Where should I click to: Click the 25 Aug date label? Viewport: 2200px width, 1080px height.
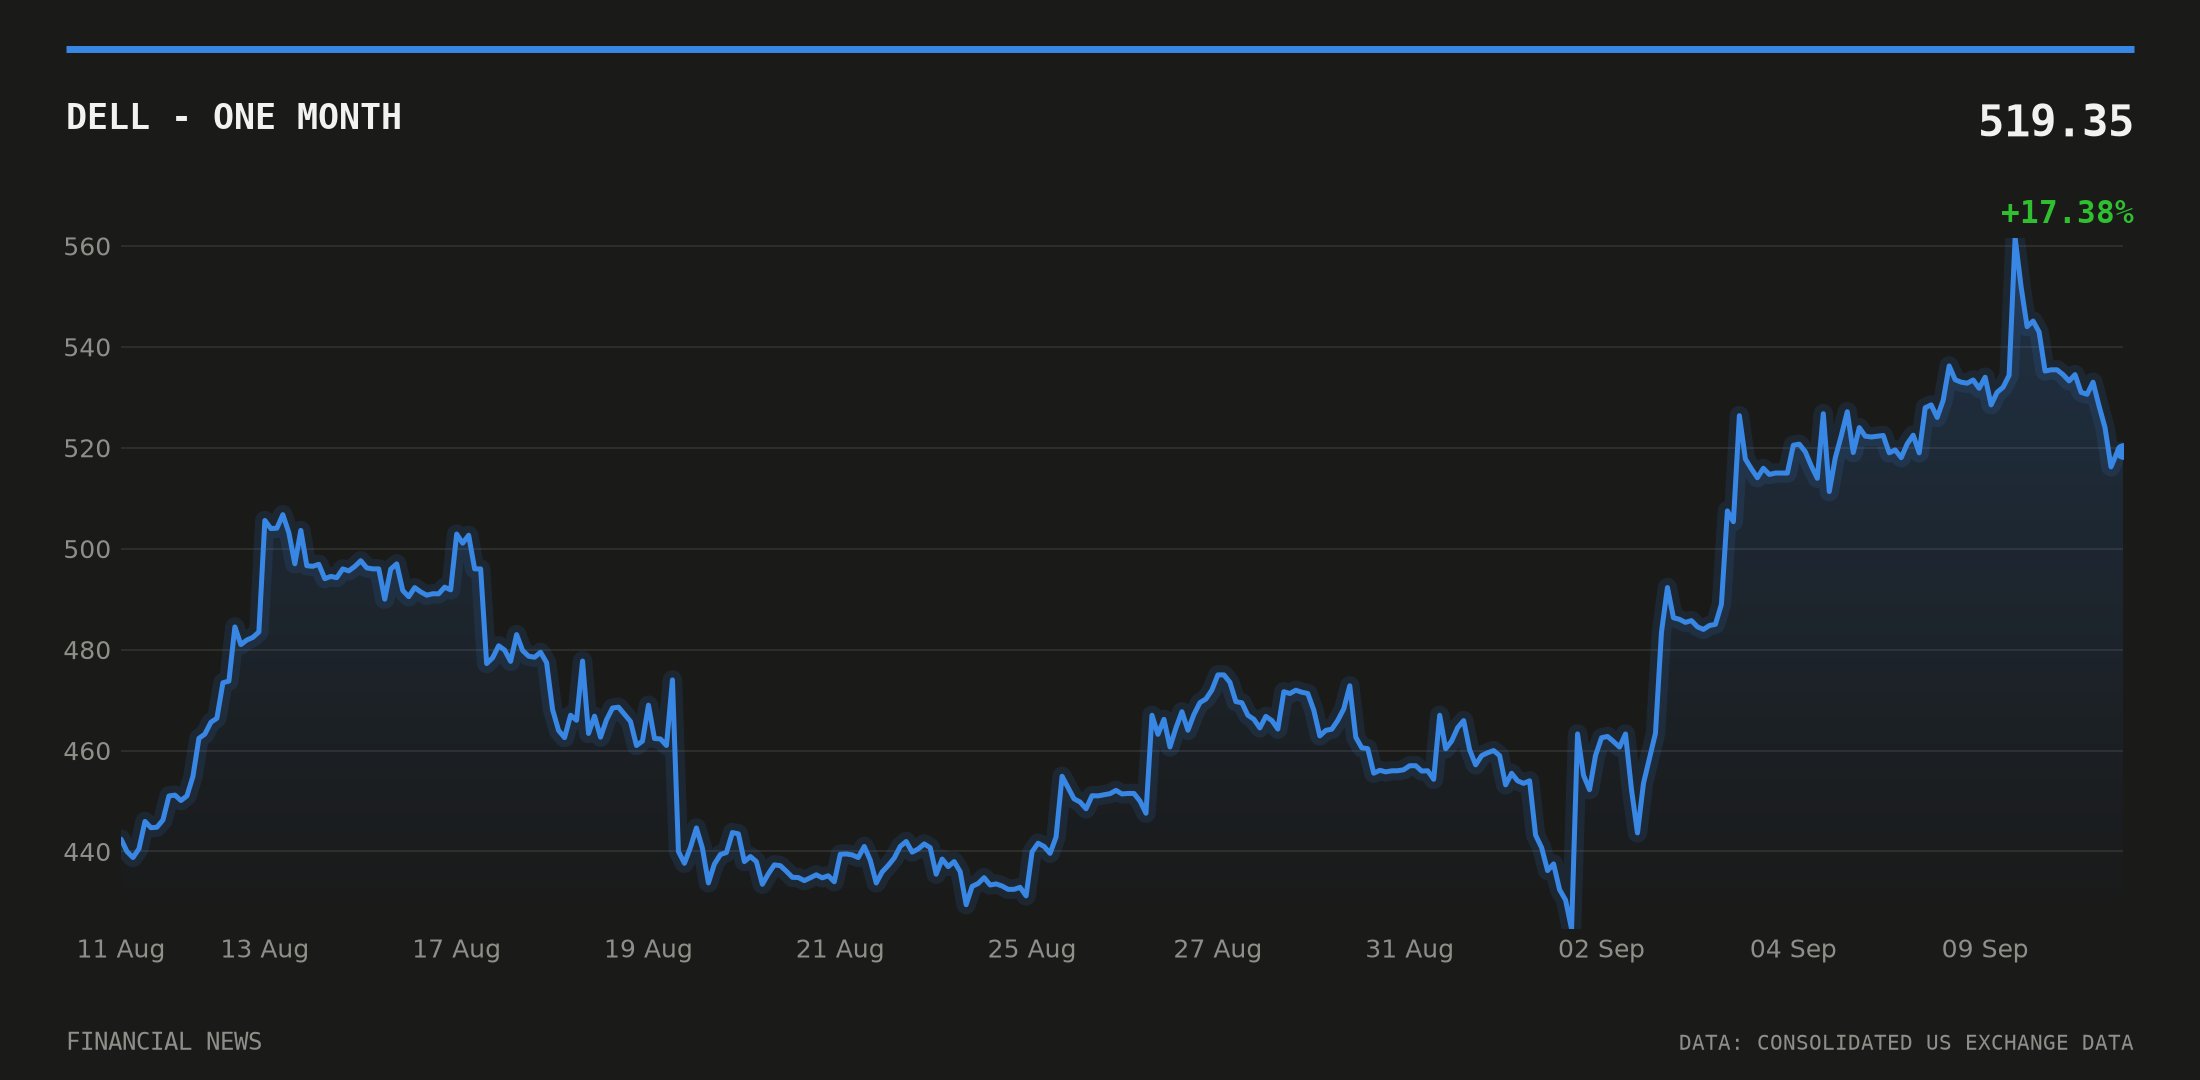[1032, 950]
